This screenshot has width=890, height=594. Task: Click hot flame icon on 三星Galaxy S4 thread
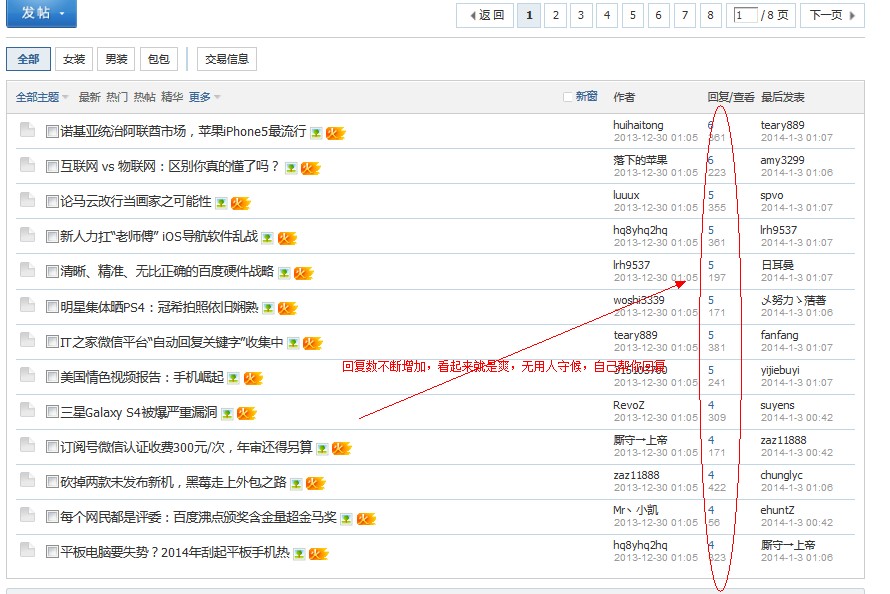pyautogui.click(x=246, y=414)
